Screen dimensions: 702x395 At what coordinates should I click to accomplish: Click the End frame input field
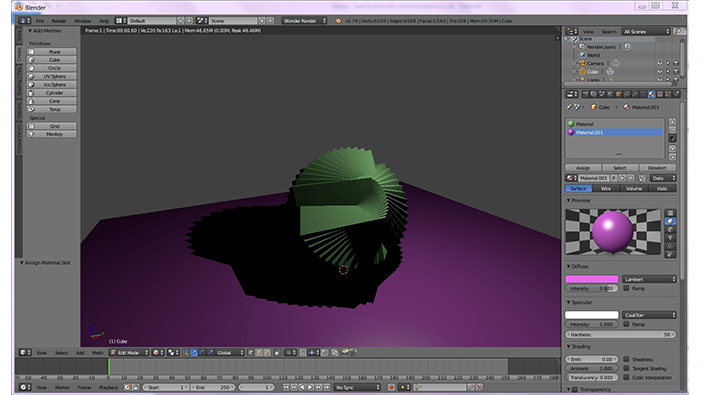point(214,387)
